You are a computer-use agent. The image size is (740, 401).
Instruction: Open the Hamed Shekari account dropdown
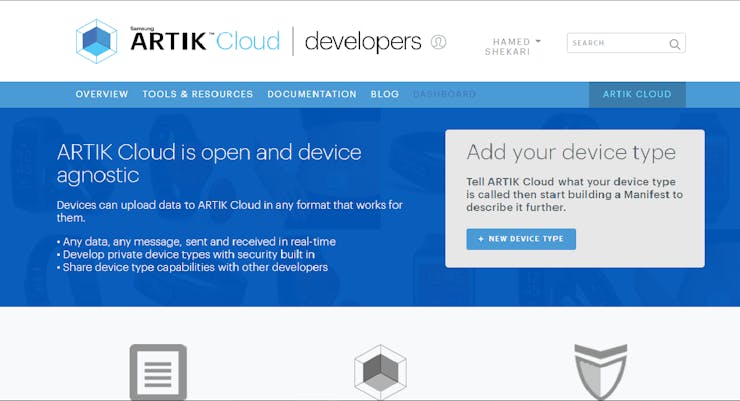513,47
